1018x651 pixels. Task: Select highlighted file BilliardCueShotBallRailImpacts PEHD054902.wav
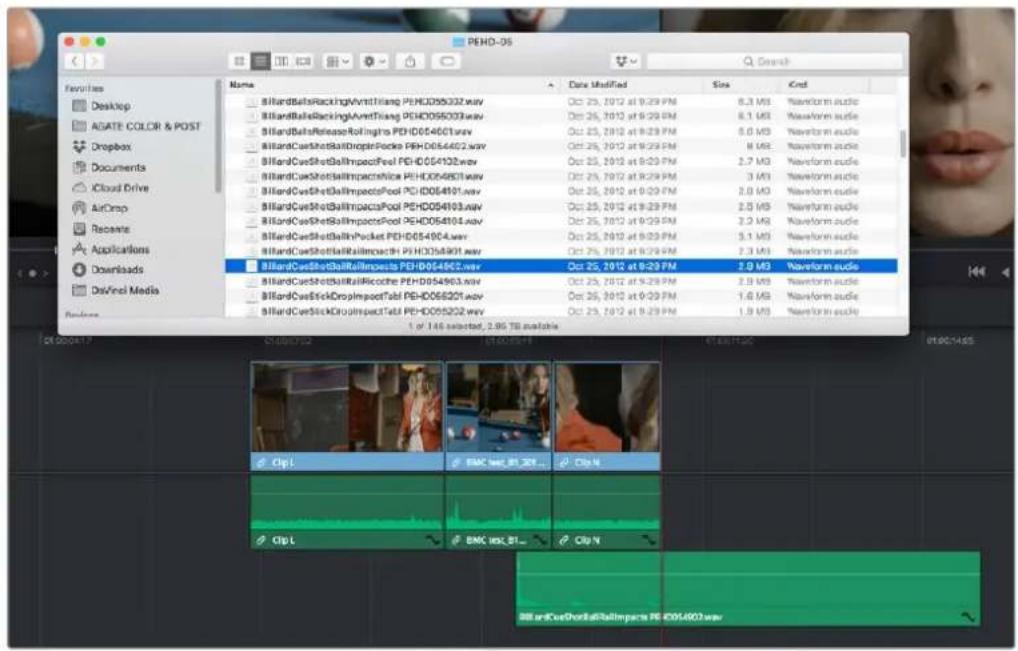(x=561, y=266)
